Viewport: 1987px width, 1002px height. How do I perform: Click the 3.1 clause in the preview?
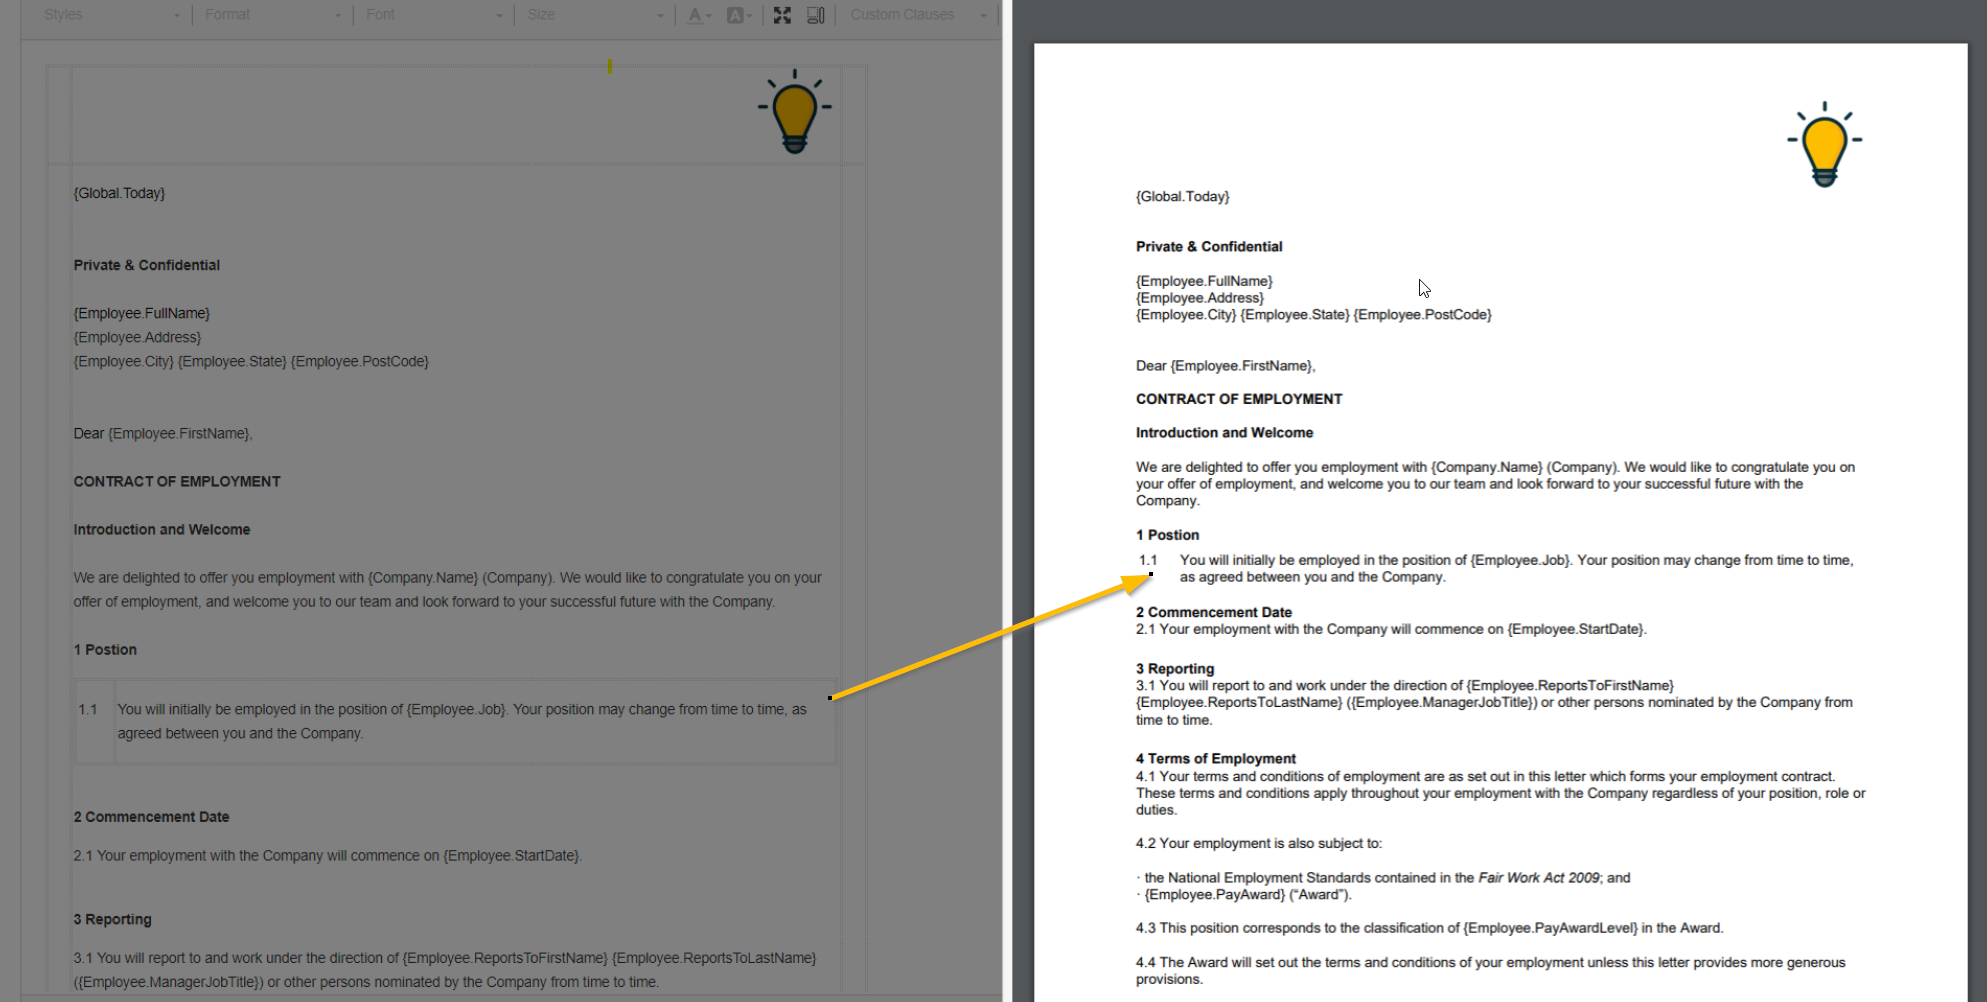pyautogui.click(x=1494, y=703)
